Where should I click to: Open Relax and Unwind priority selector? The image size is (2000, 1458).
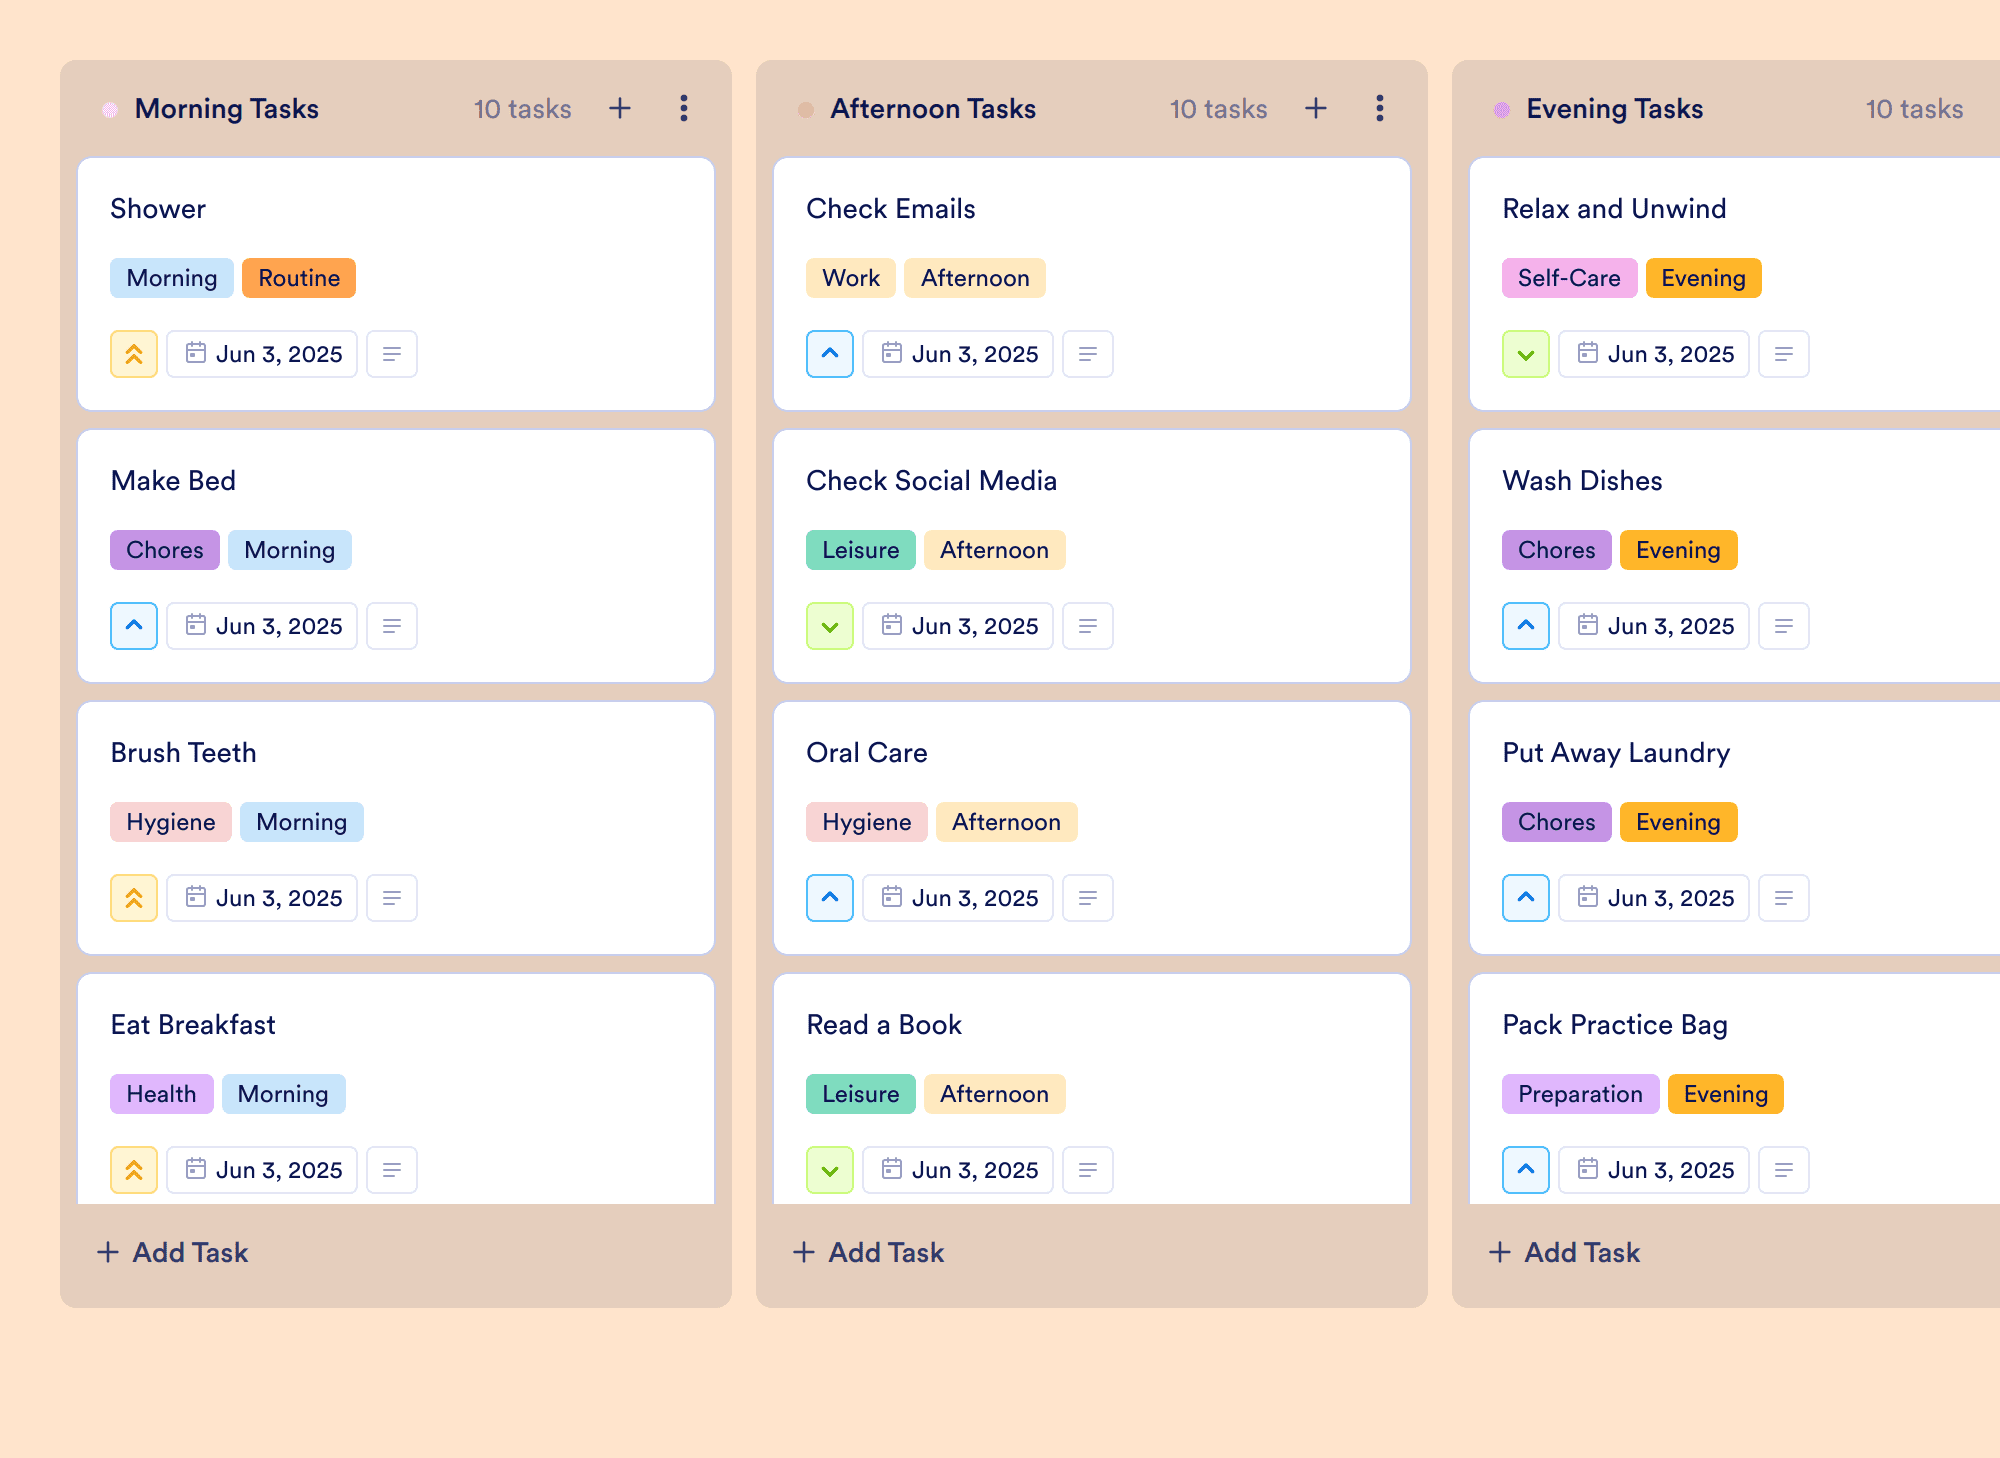coord(1526,354)
